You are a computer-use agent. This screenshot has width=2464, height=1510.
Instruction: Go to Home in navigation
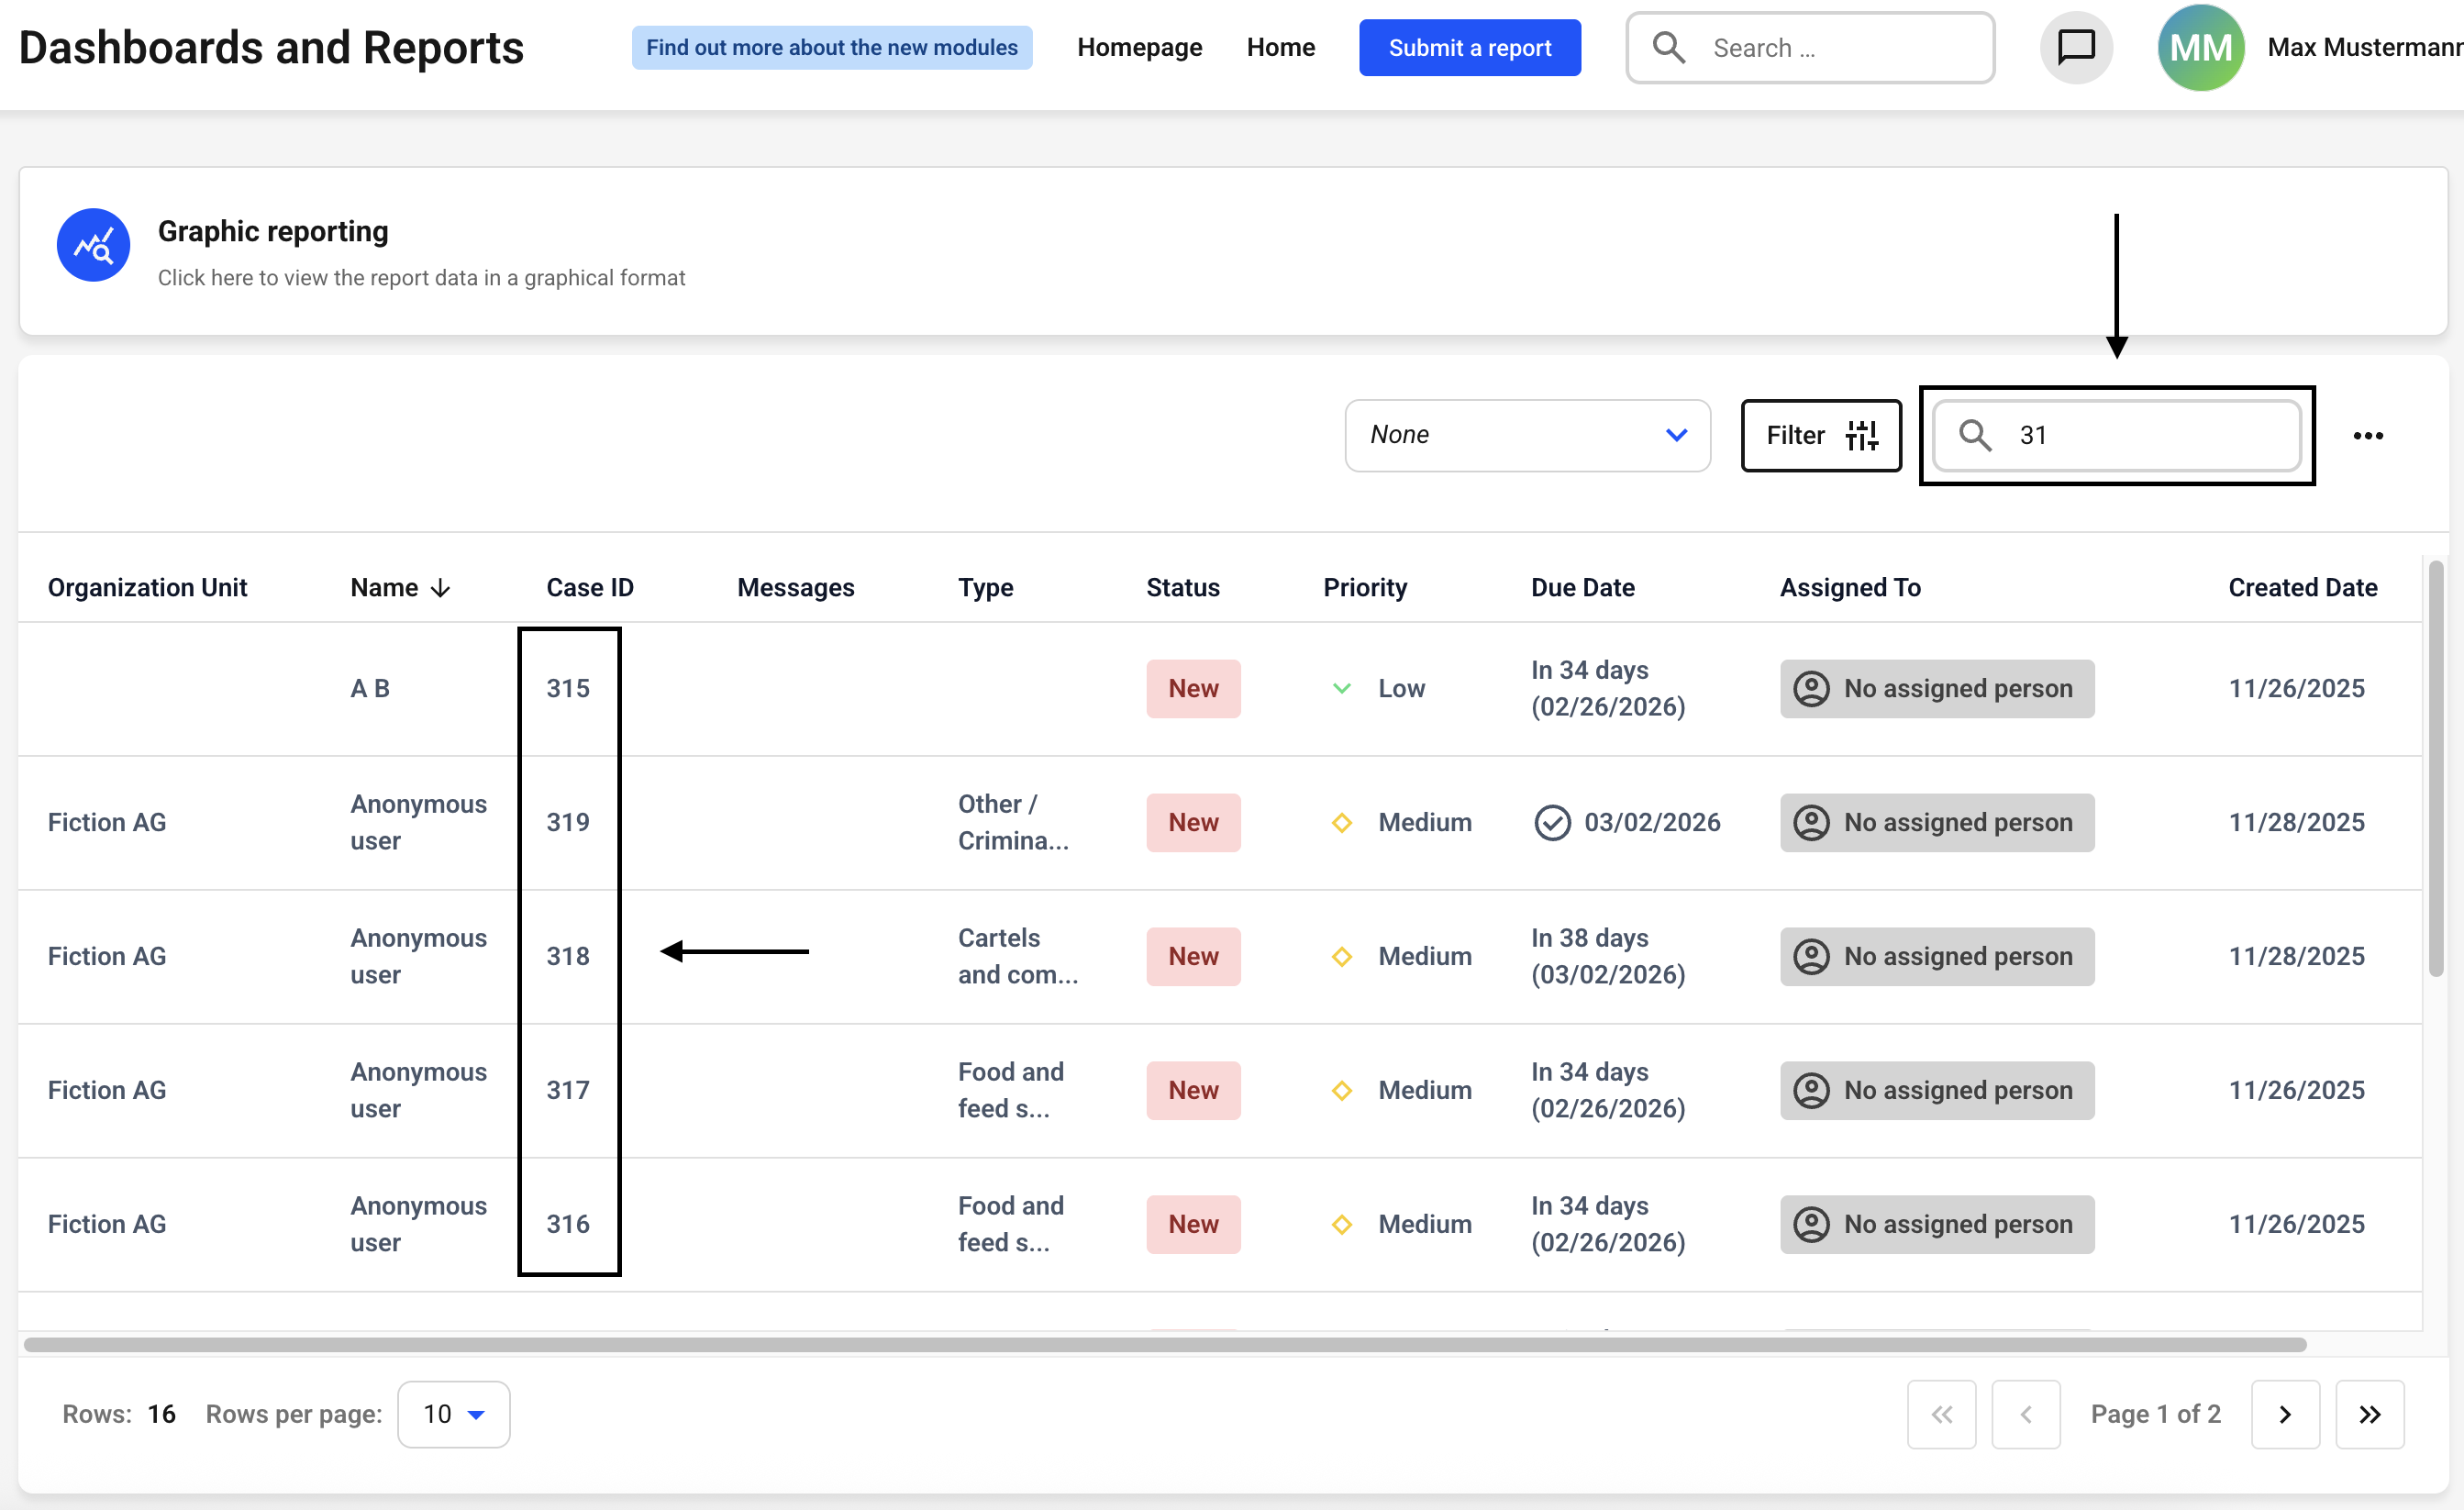[1280, 47]
